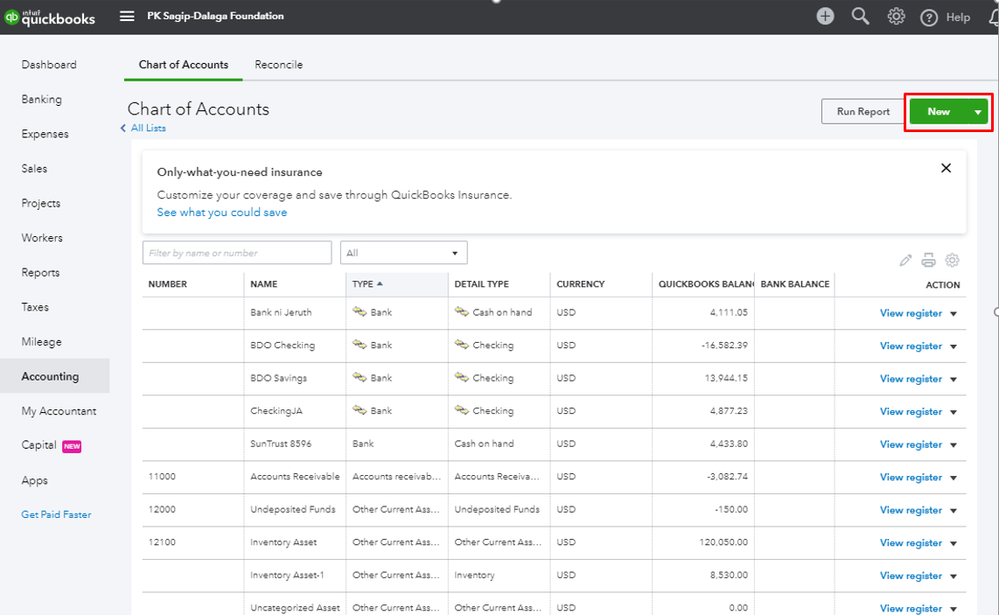Open Banking in the left sidebar
This screenshot has width=999, height=615.
41,99
